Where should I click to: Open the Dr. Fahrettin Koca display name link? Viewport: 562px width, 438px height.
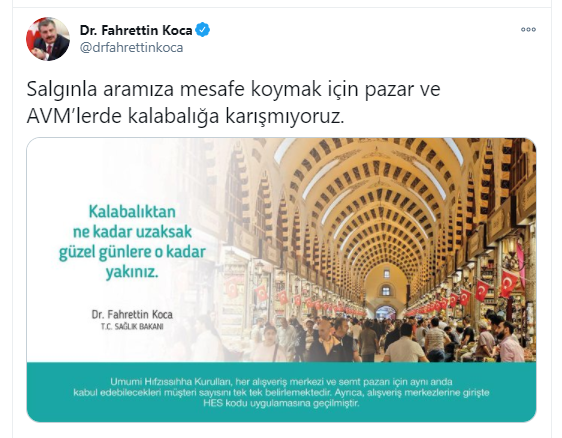[136, 30]
